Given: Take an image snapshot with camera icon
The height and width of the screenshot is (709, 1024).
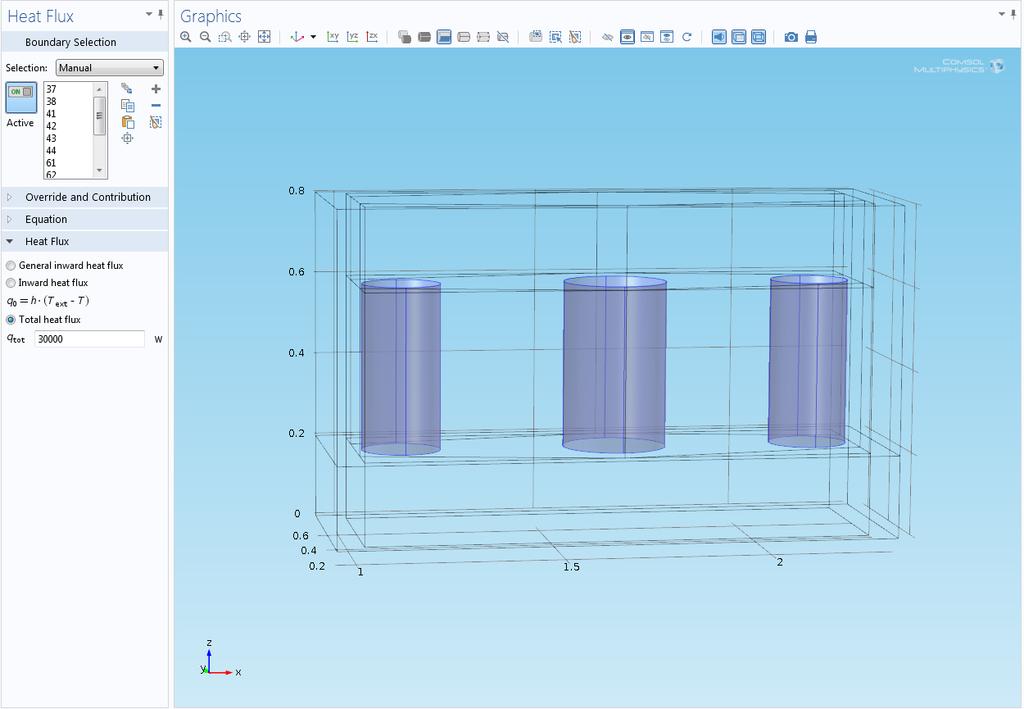Looking at the screenshot, I should [791, 37].
